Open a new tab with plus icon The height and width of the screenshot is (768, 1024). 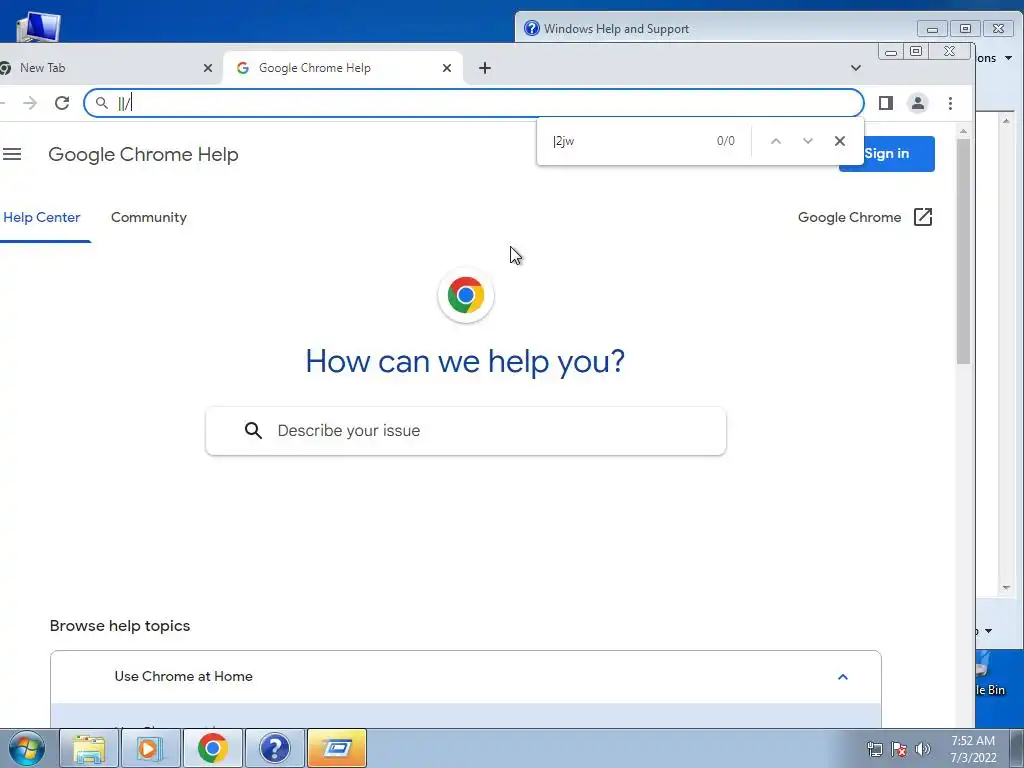(x=485, y=68)
